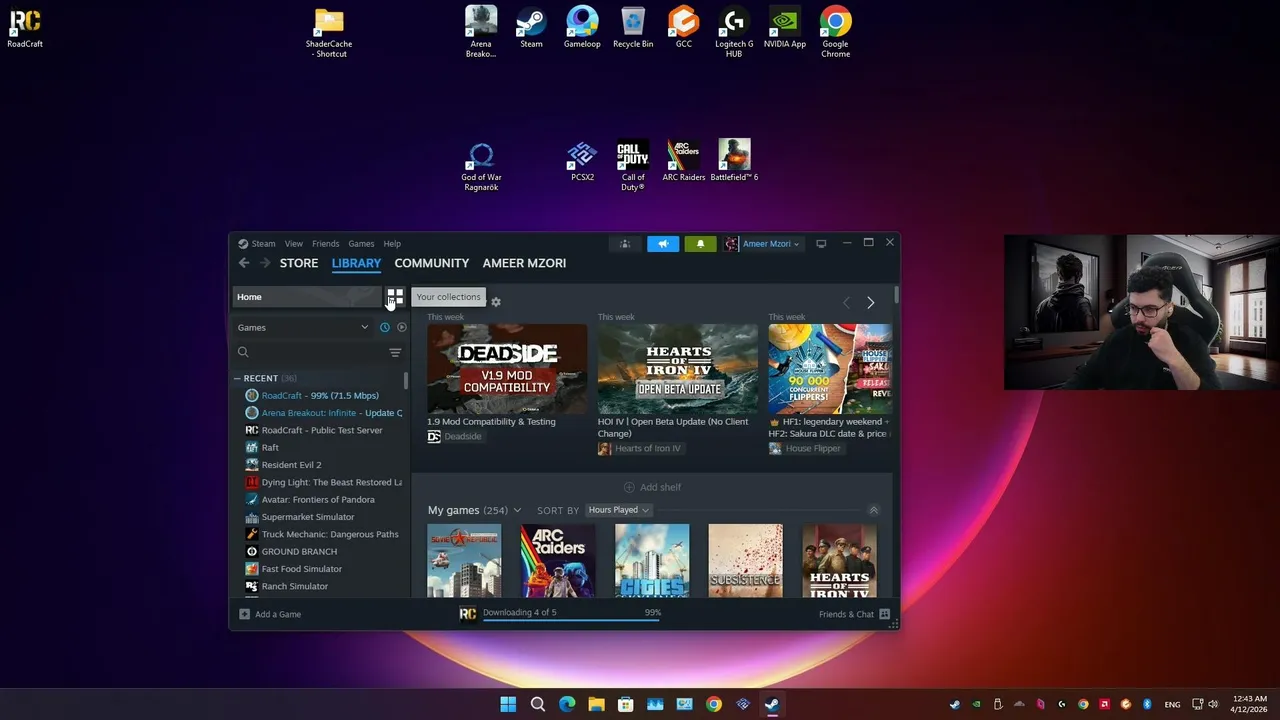Viewport: 1280px width, 720px height.
Task: Click Add shelf
Action: (652, 487)
